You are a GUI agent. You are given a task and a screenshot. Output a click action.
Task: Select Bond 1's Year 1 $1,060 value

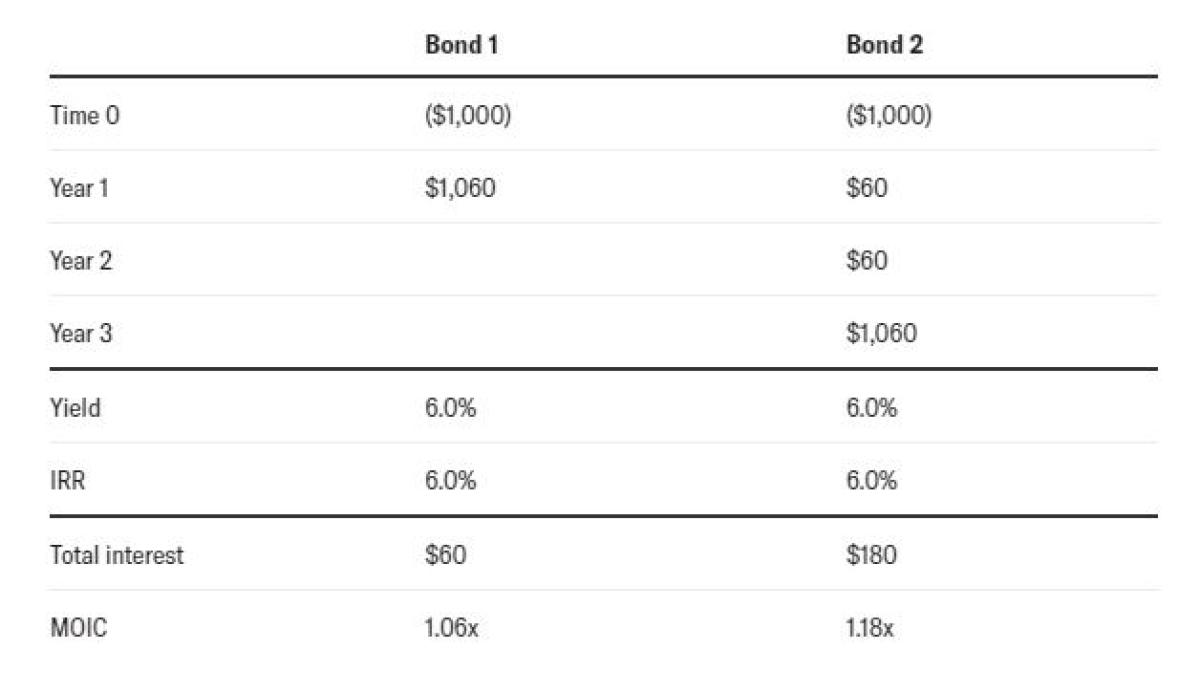[x=460, y=188]
